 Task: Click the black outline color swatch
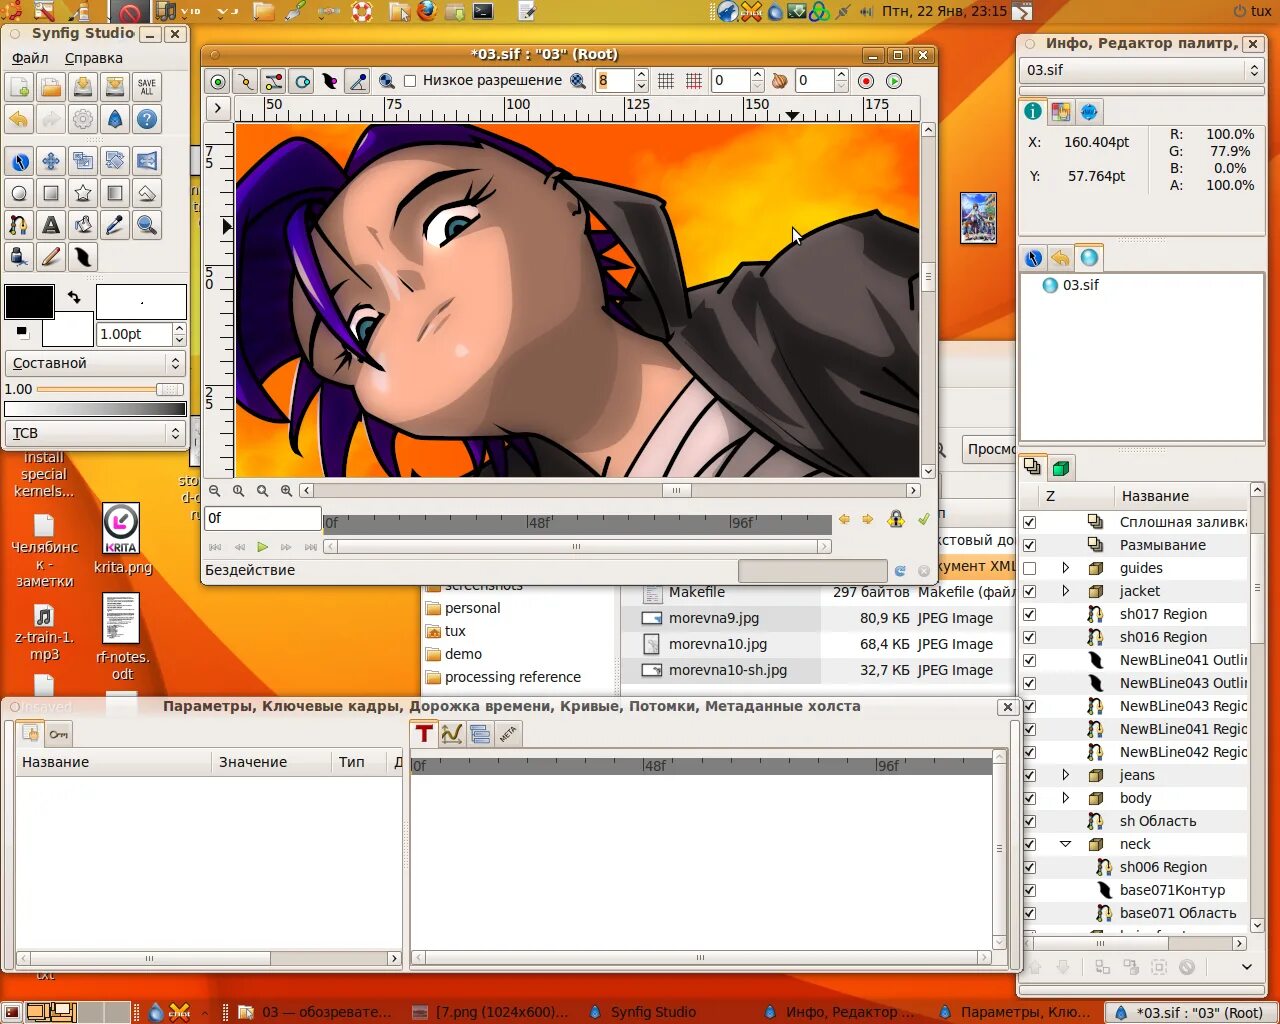[x=30, y=302]
